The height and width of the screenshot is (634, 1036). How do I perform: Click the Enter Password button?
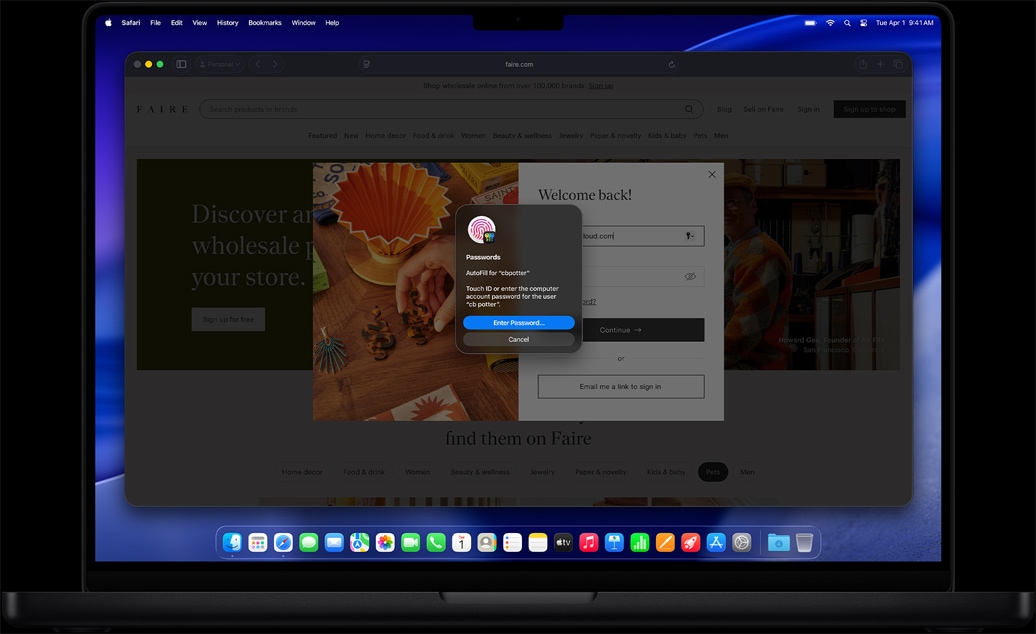click(x=519, y=322)
